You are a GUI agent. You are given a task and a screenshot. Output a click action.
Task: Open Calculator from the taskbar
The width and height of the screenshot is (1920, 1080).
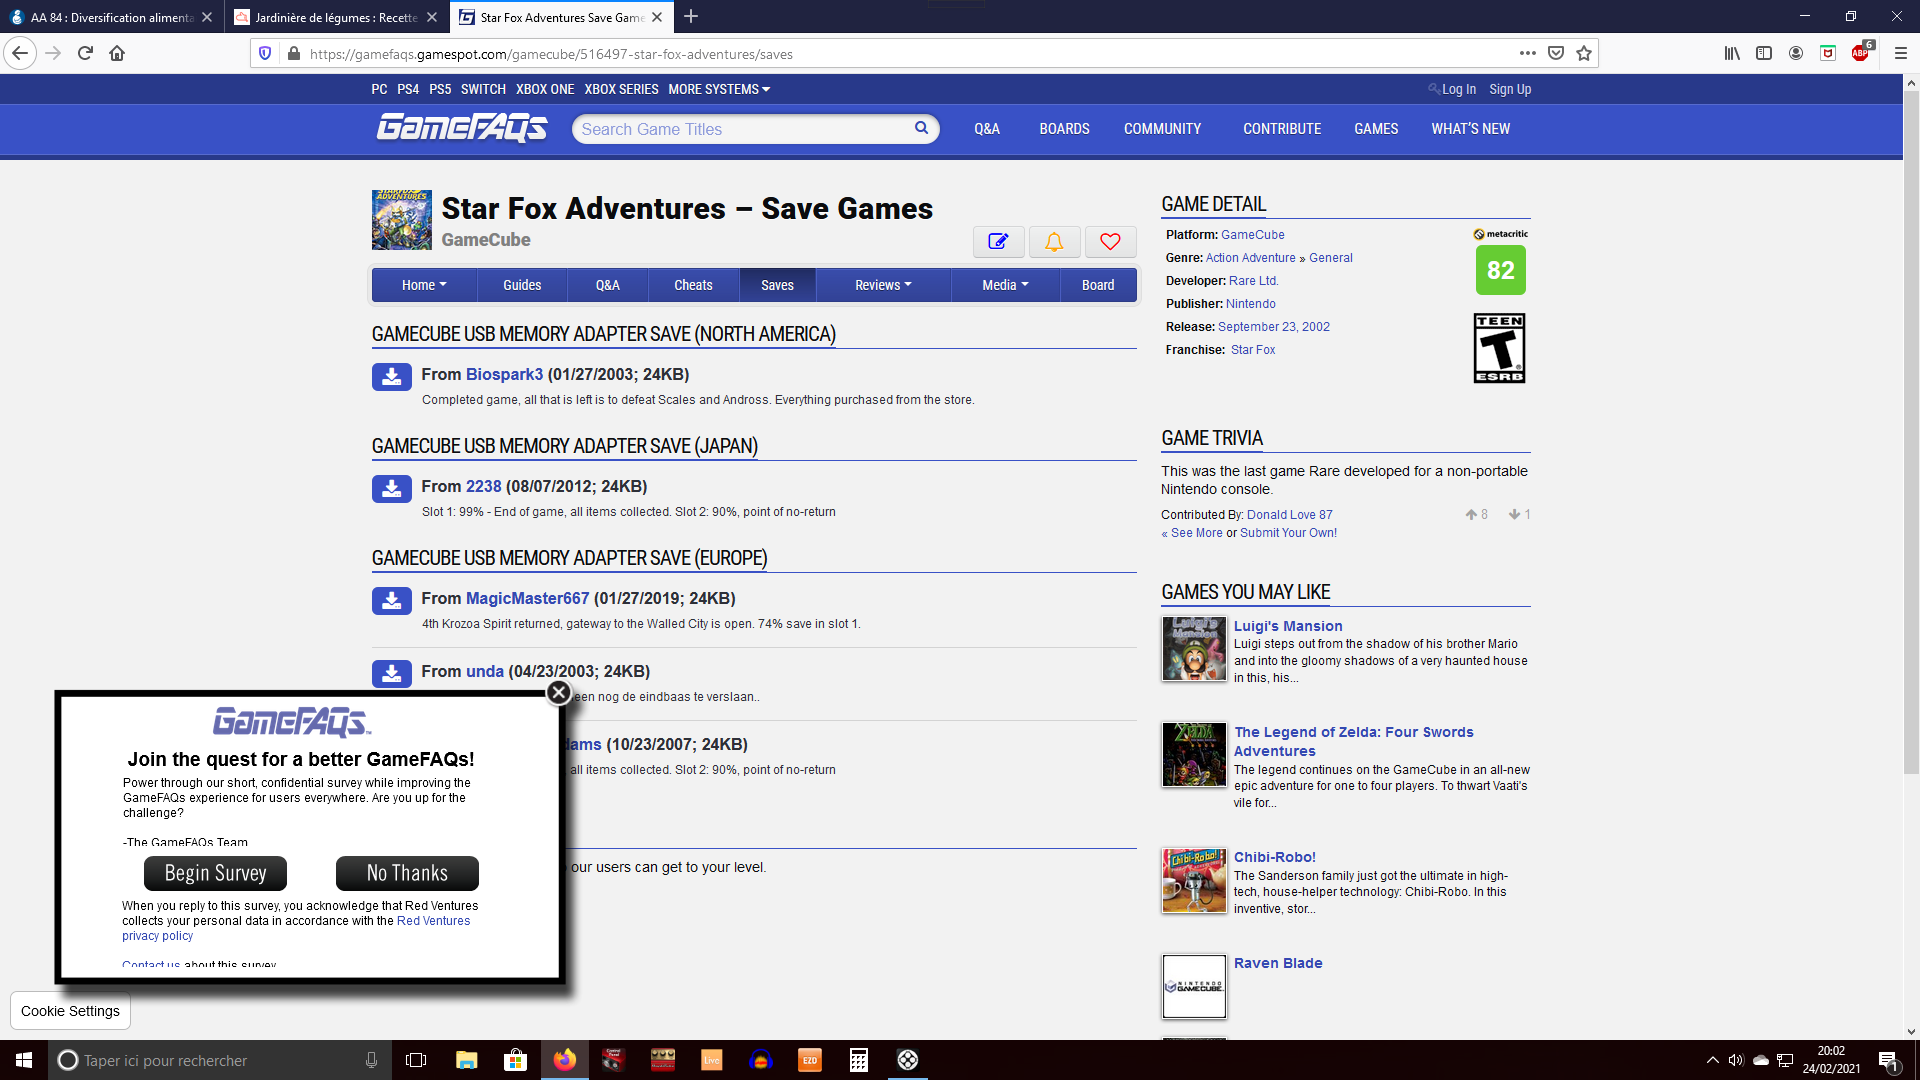coord(859,1060)
